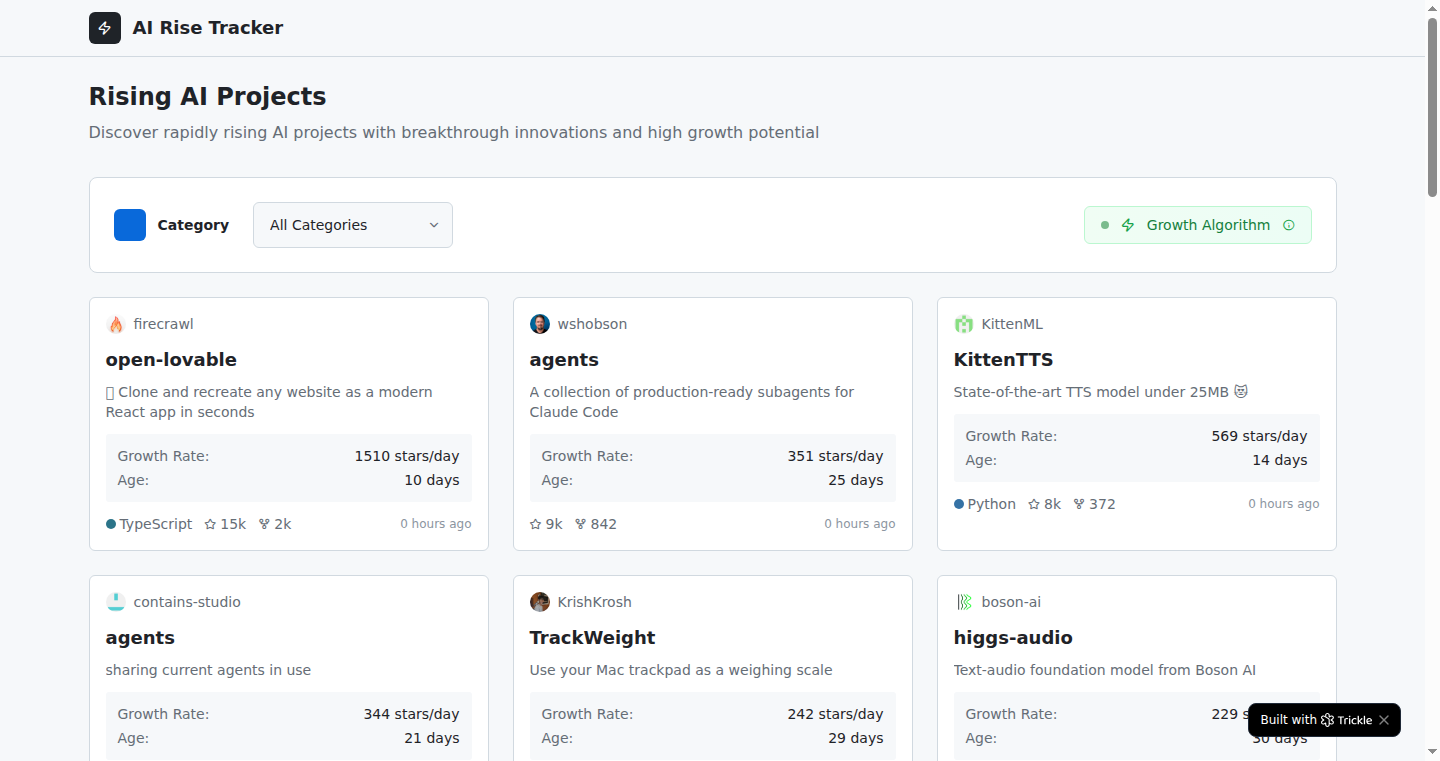This screenshot has width=1440, height=761.
Task: Click the blue Category icon square
Action: pos(130,225)
